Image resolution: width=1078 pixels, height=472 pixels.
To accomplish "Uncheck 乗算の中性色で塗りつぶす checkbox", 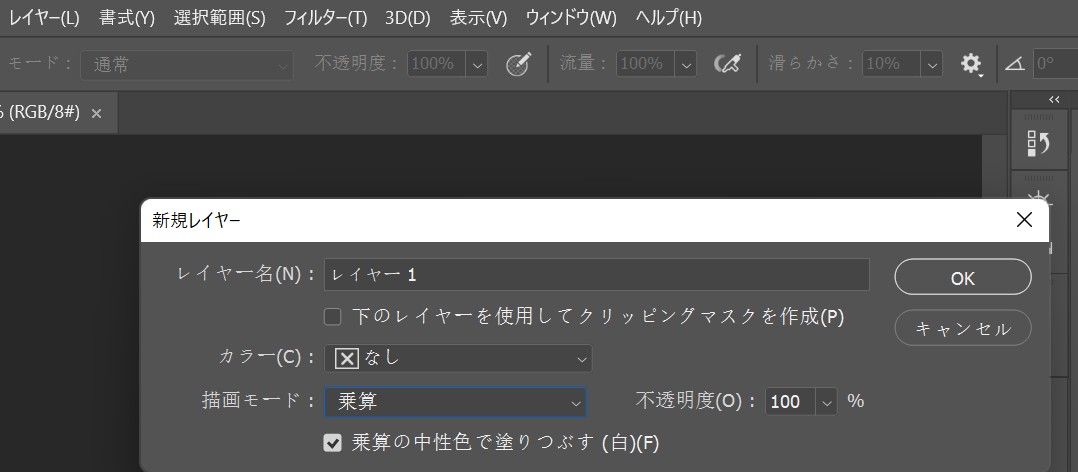I will pyautogui.click(x=333, y=443).
